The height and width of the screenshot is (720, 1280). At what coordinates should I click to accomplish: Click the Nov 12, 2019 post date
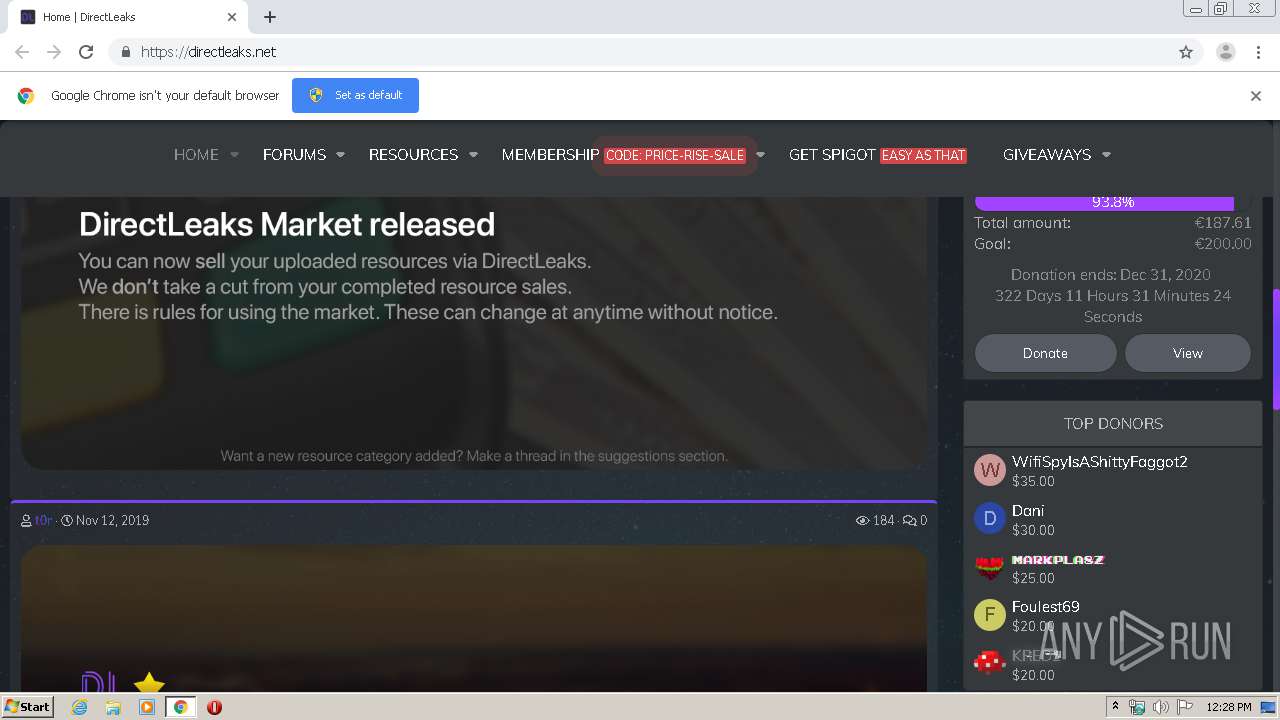click(112, 520)
